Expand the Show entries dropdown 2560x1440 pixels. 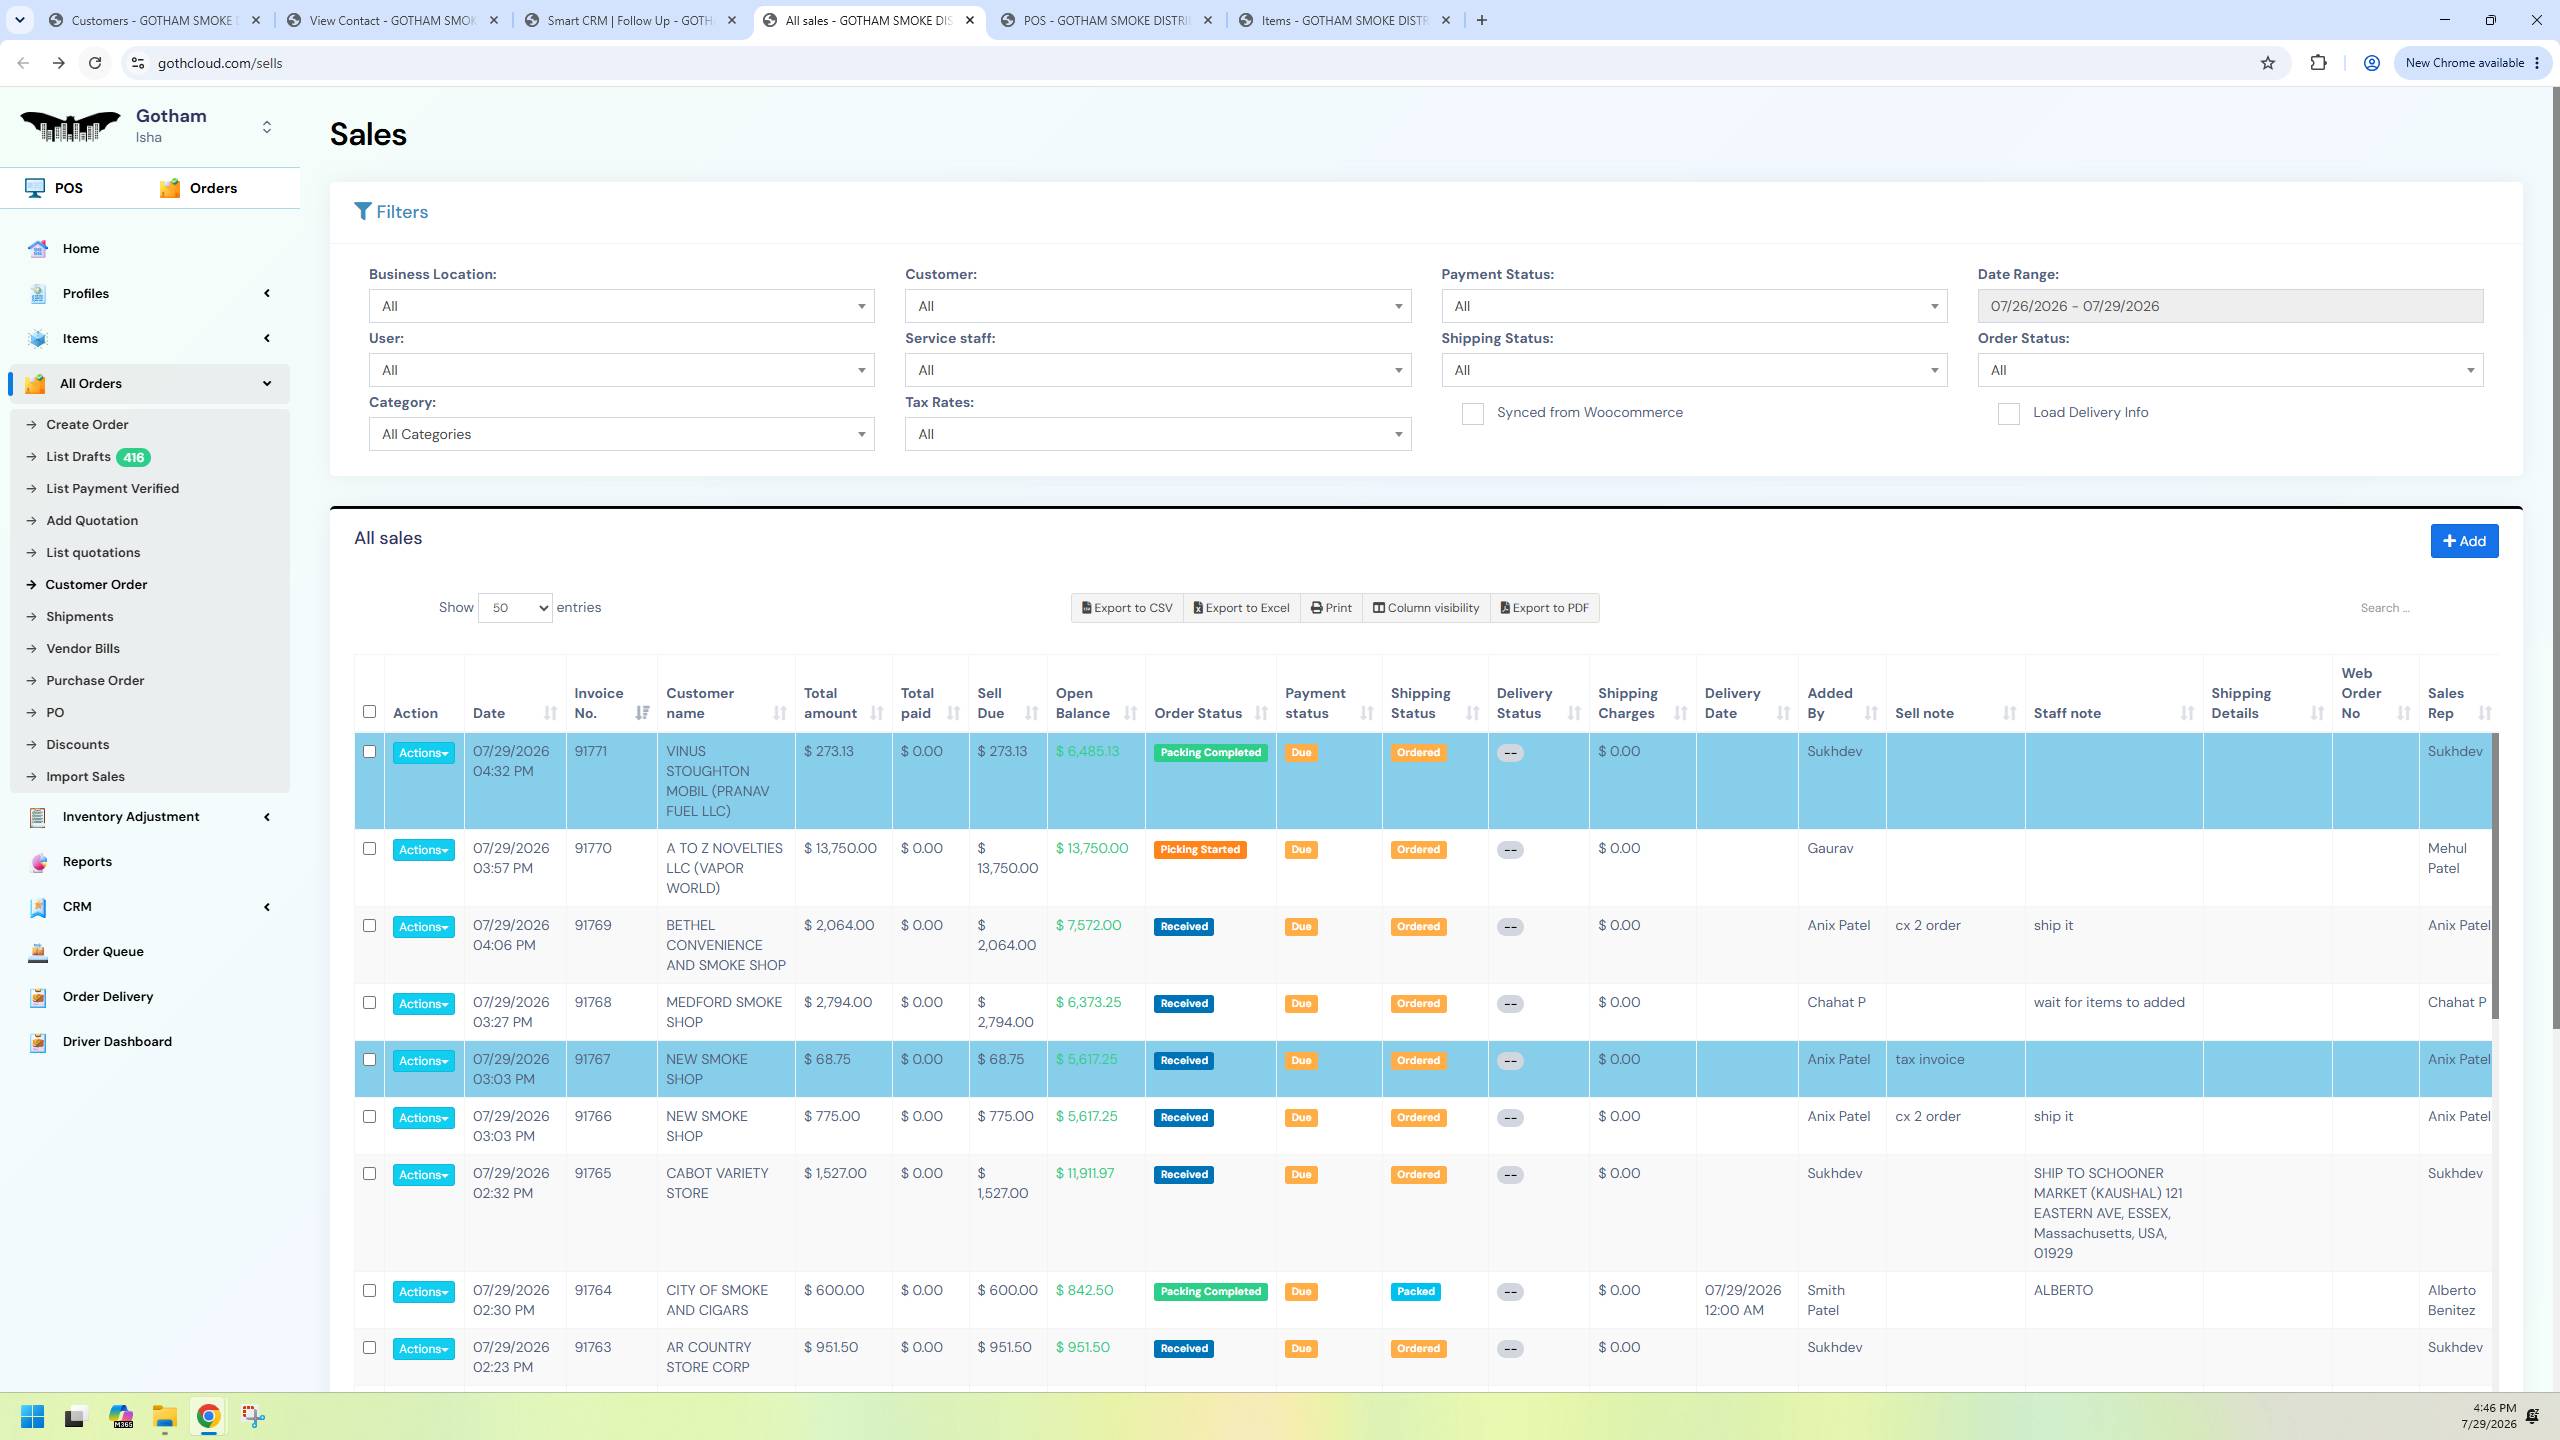[x=515, y=608]
